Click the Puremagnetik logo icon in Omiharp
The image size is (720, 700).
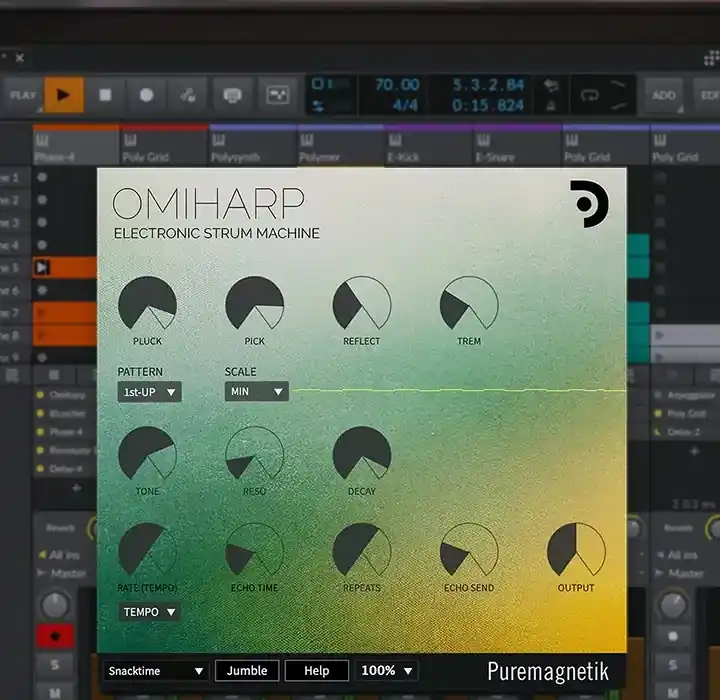coord(589,204)
